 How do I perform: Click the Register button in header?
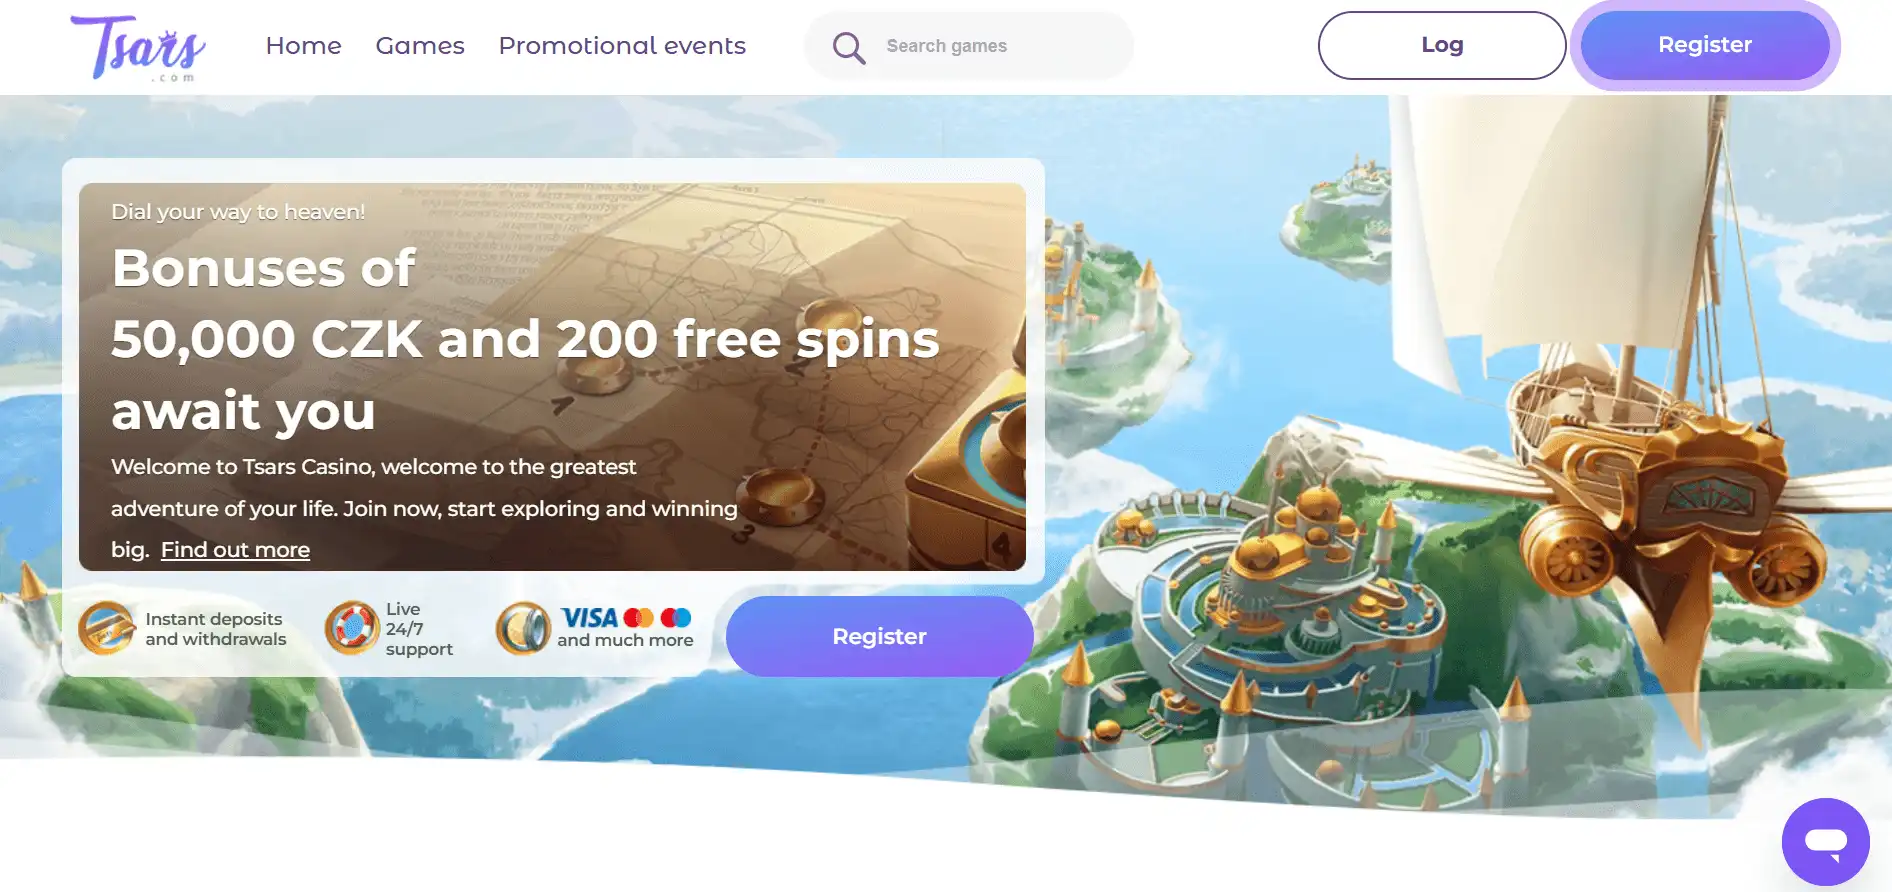[x=1705, y=45]
